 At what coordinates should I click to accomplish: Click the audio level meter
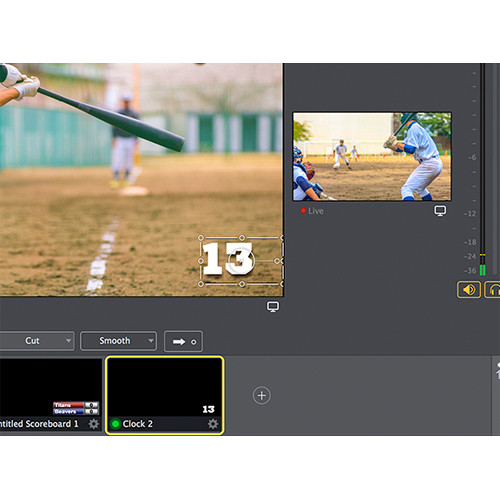point(482,170)
